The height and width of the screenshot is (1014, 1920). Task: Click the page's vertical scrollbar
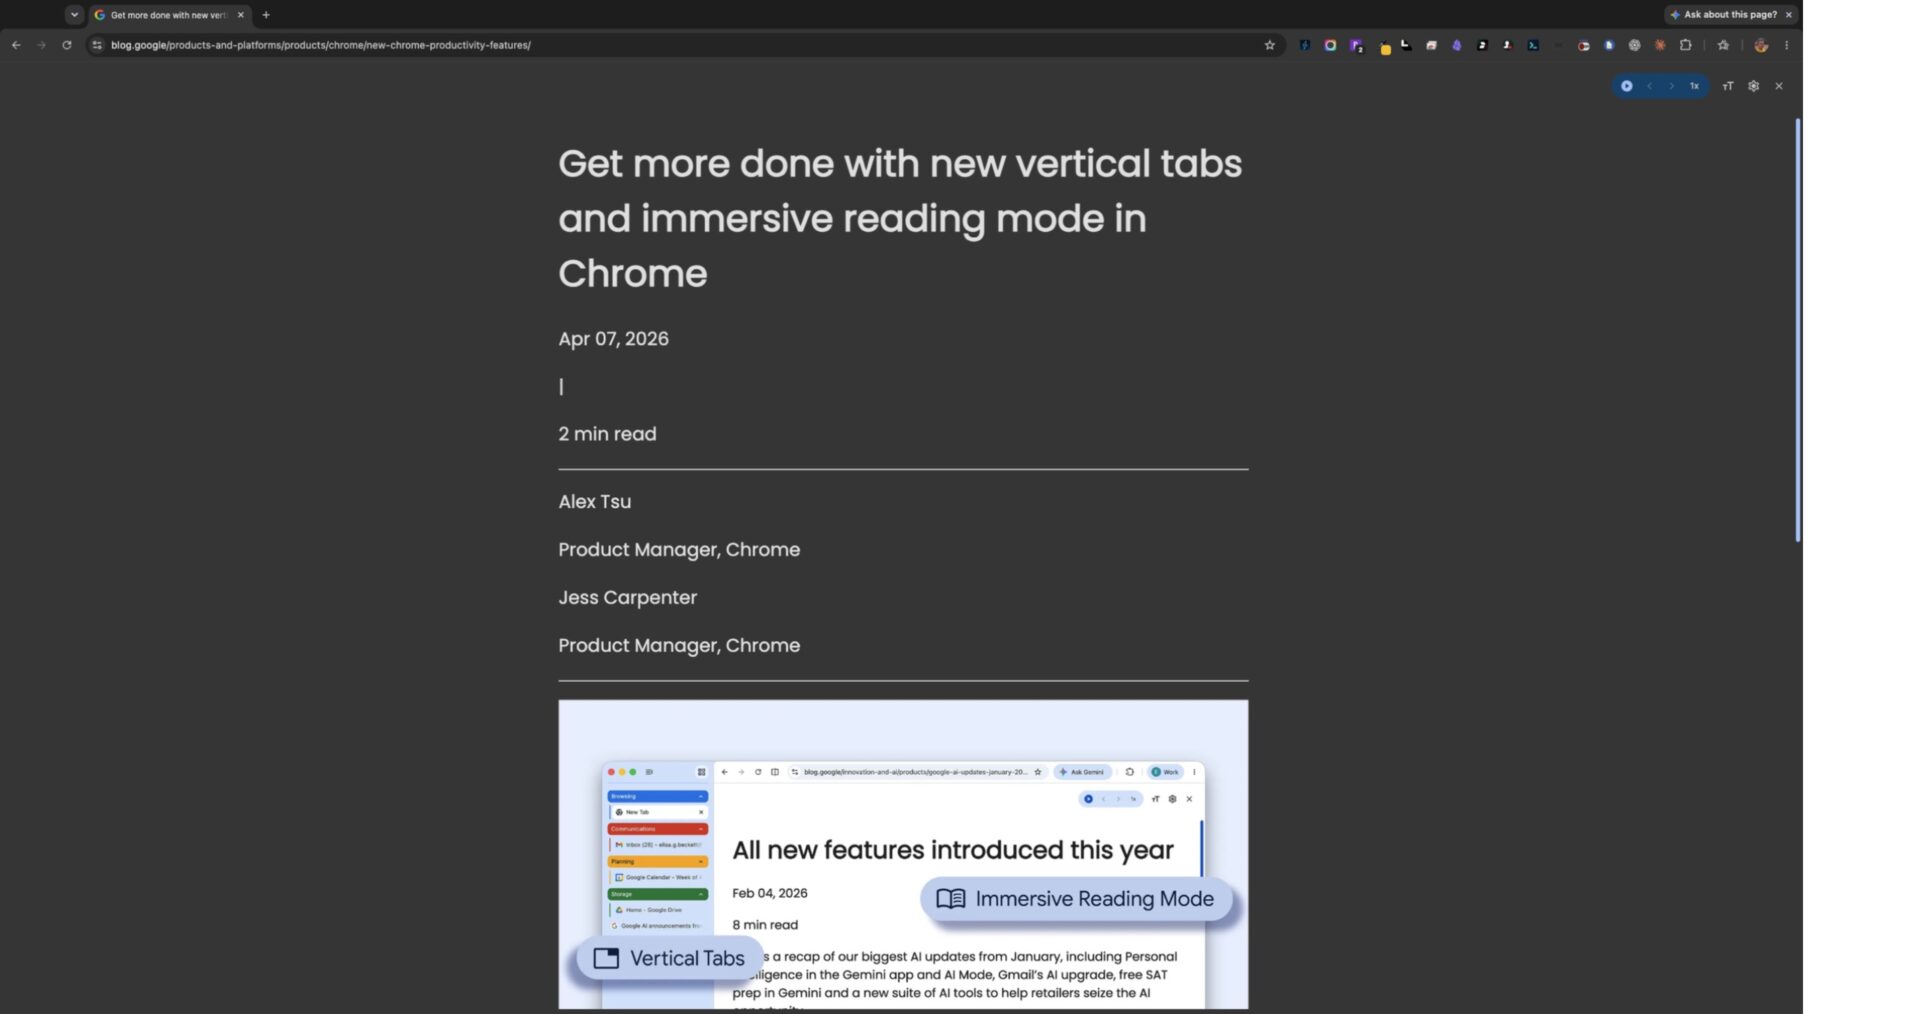click(1798, 330)
